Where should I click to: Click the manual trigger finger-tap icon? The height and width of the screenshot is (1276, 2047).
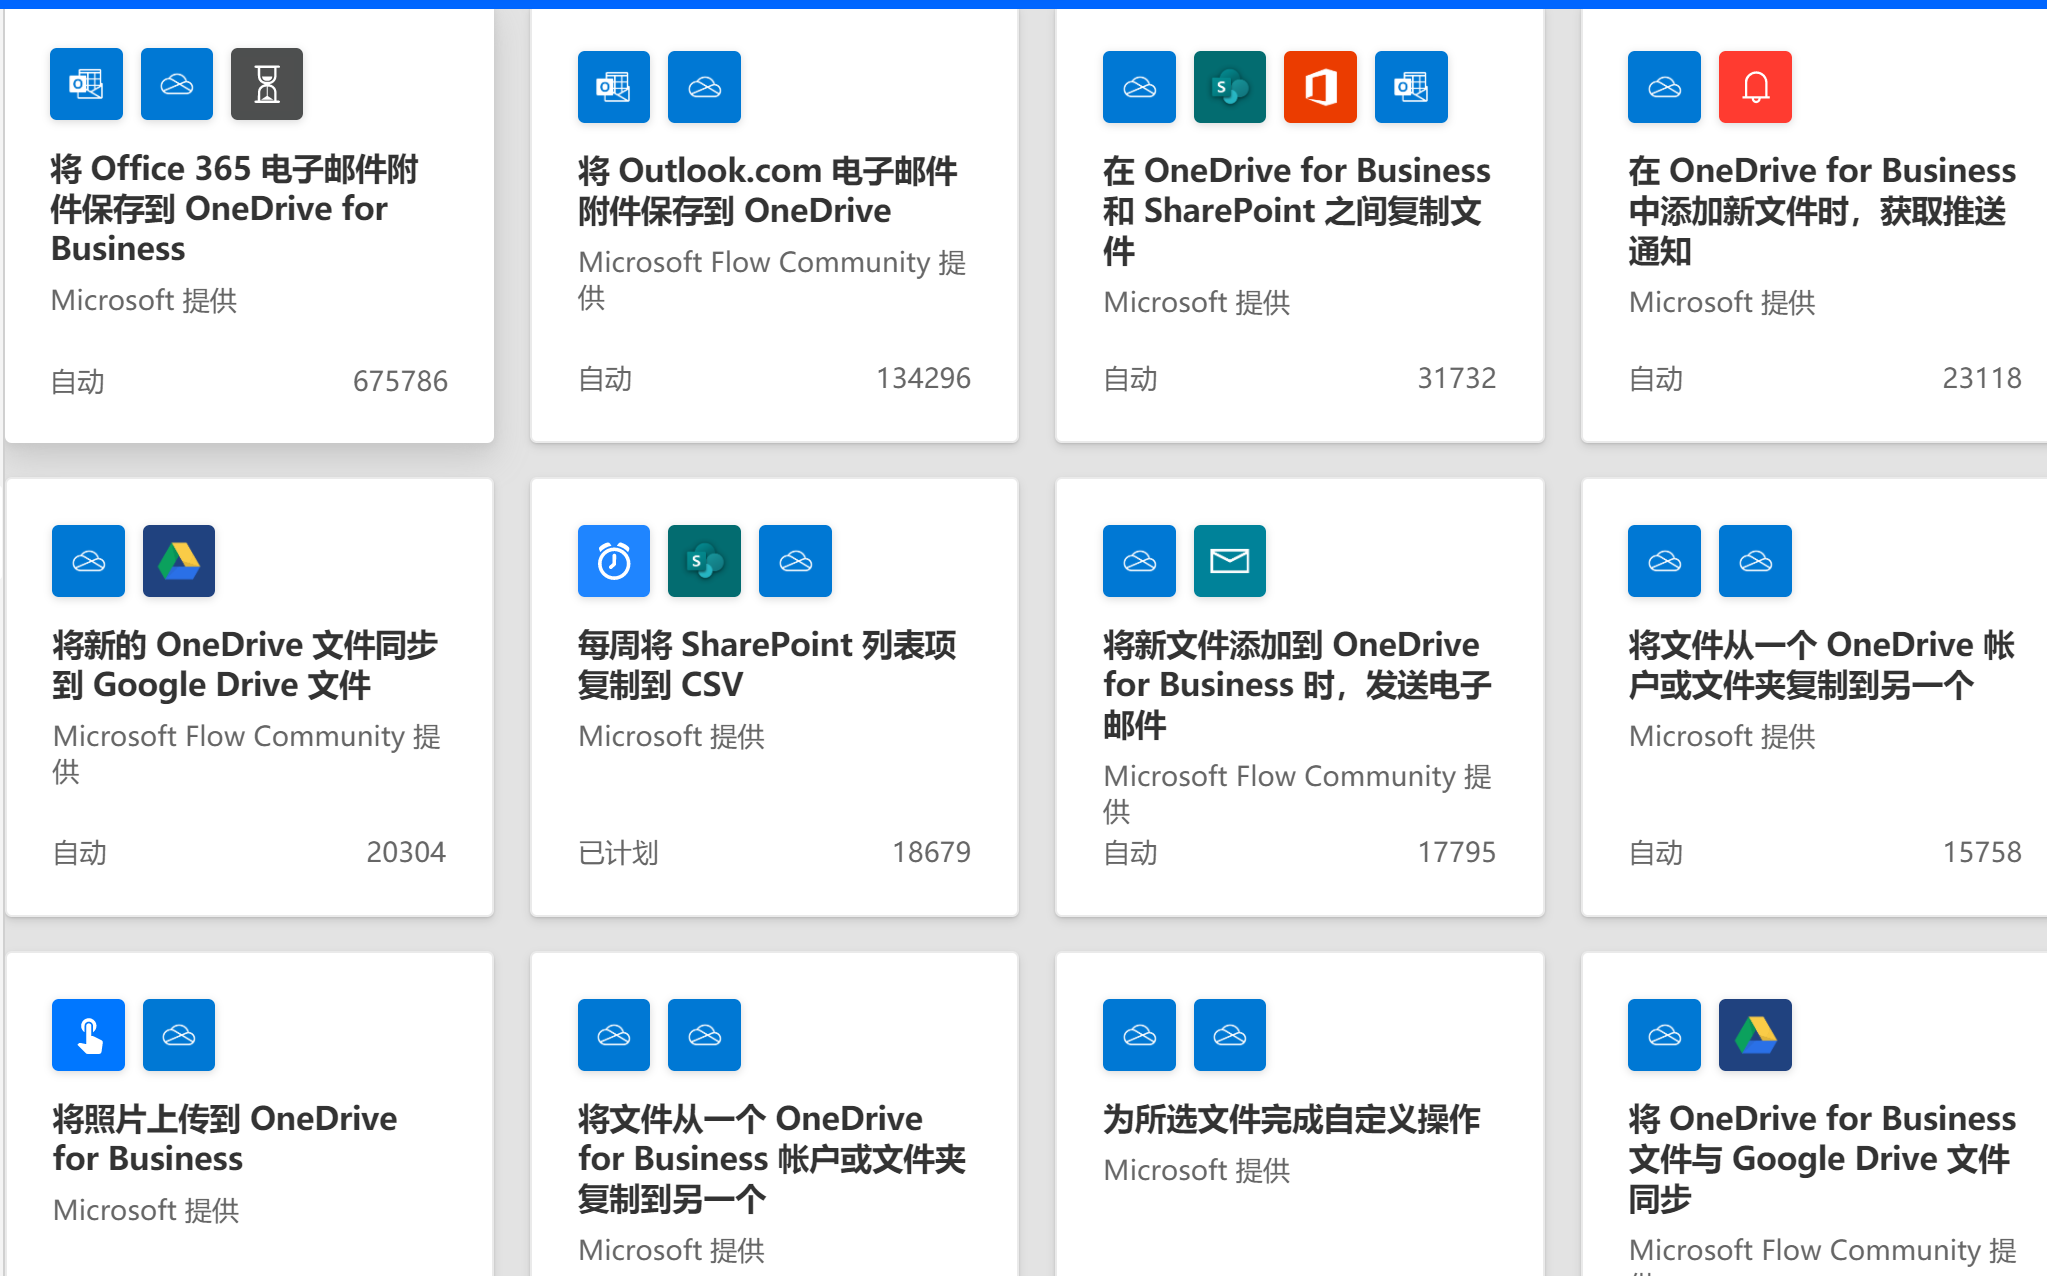pos(88,1035)
